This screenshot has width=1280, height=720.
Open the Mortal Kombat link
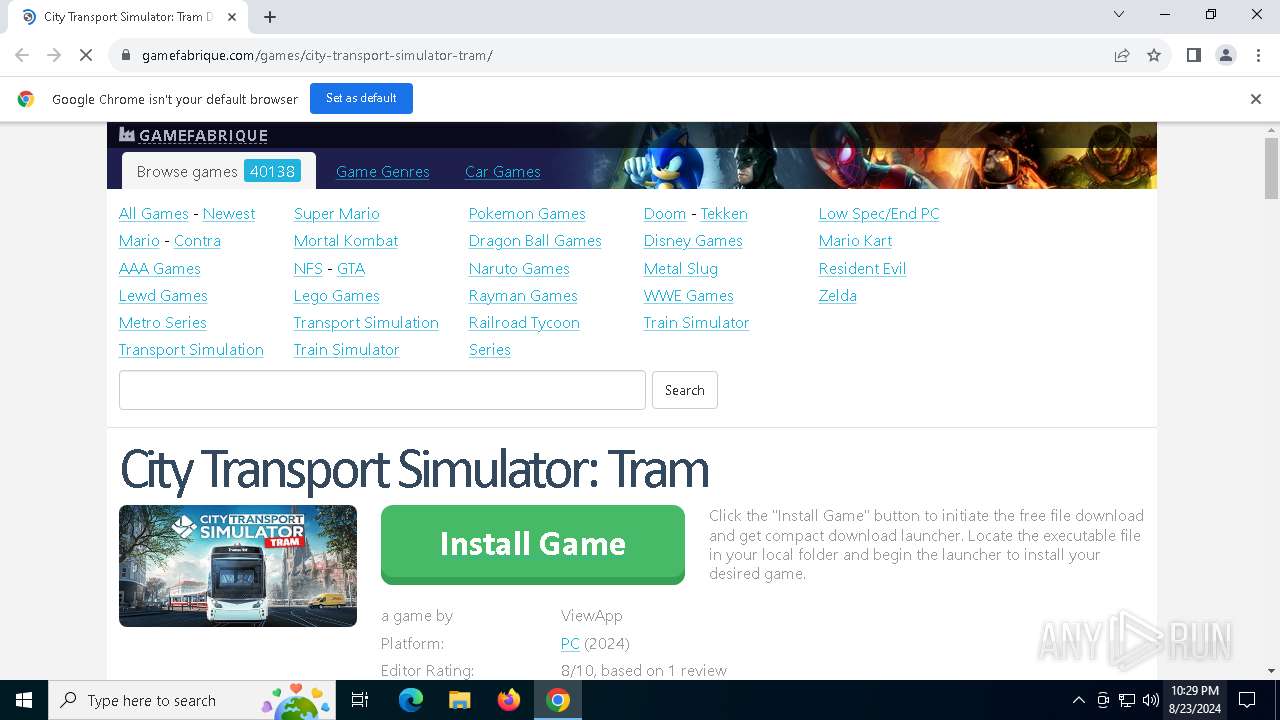[x=346, y=241]
